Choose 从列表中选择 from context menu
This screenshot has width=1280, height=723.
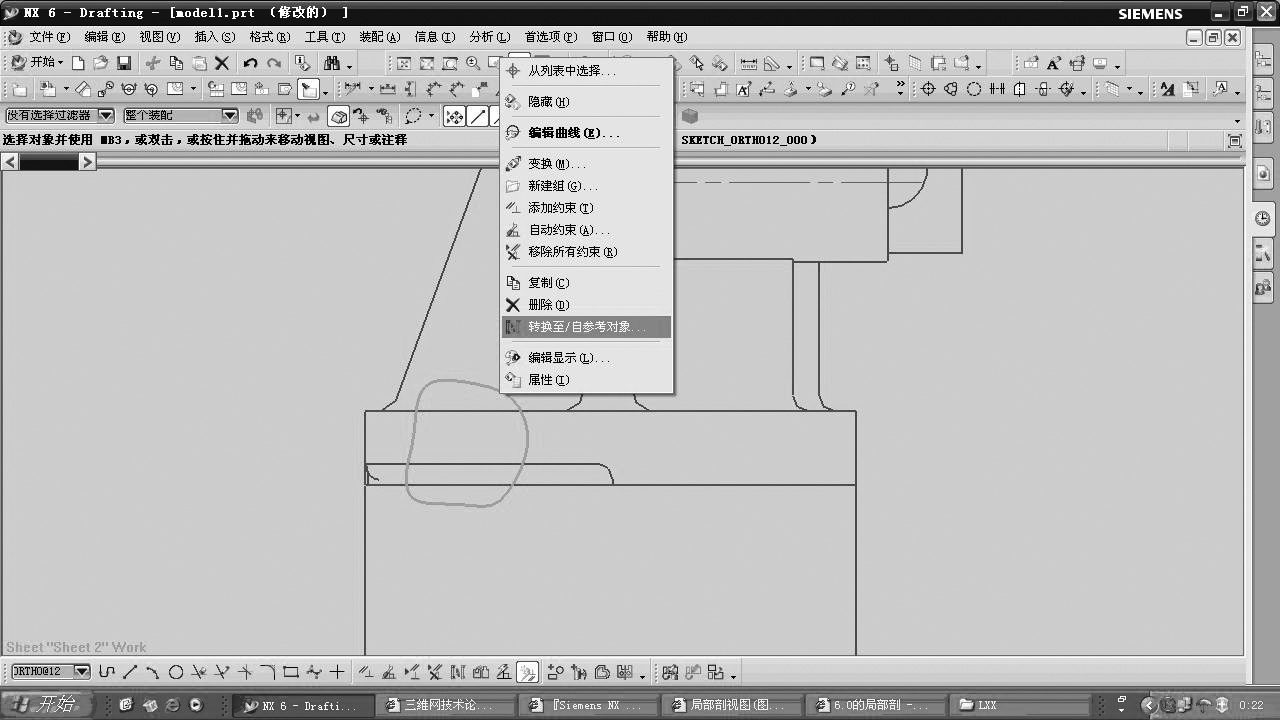click(587, 71)
